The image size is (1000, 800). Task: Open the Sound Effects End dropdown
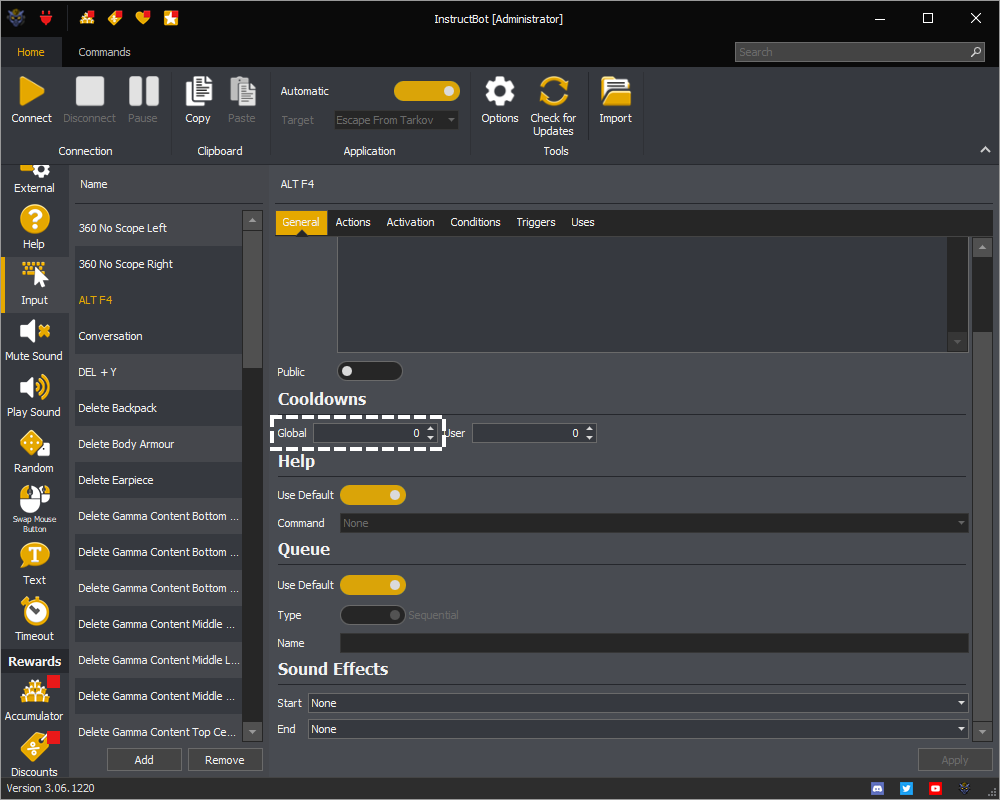[638, 729]
